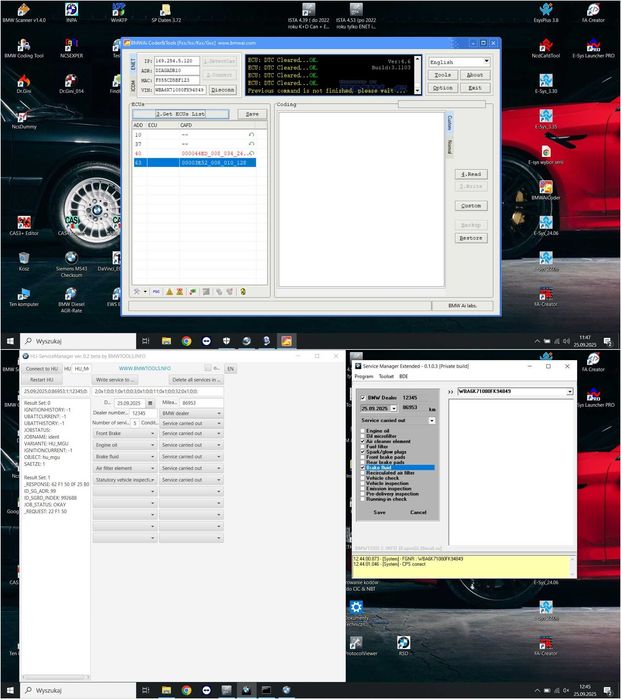Image resolution: width=621 pixels, height=699 pixels.
Task: Check the Front brake pads checkbox
Action: [362, 457]
